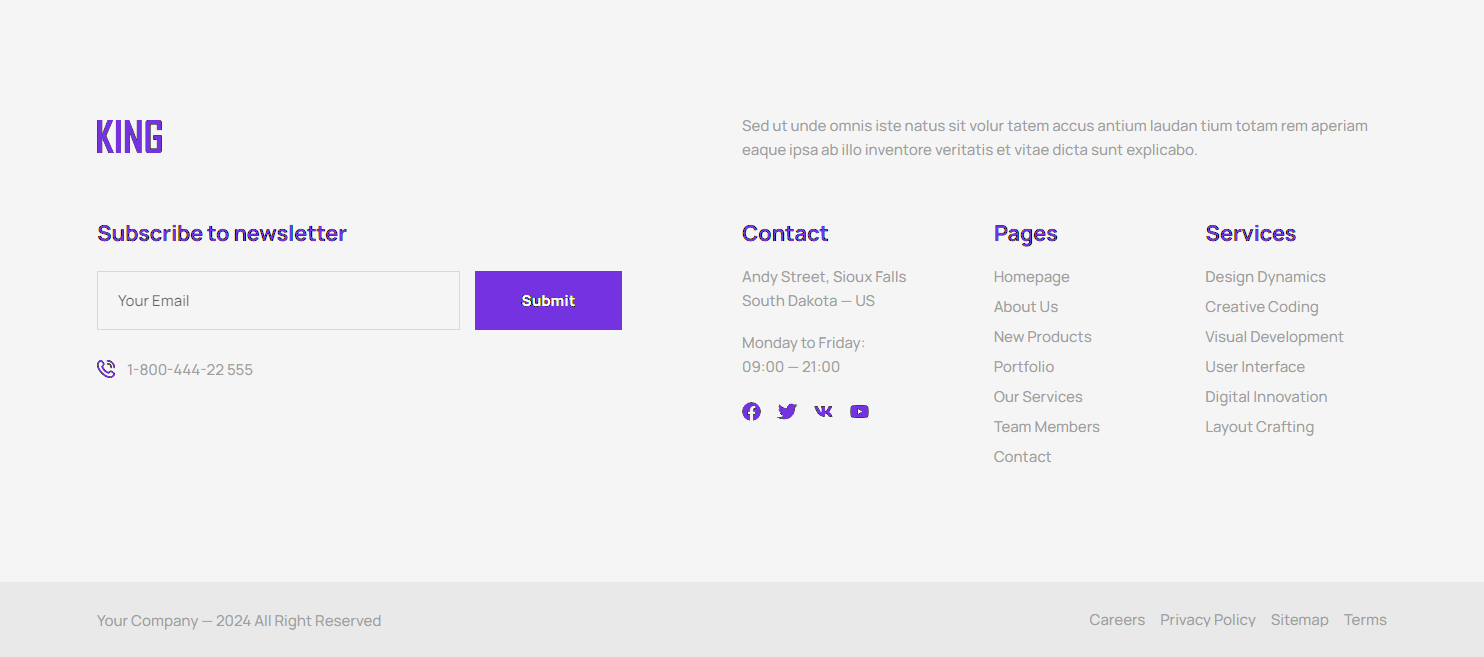Open the YouTube channel icon

859,411
